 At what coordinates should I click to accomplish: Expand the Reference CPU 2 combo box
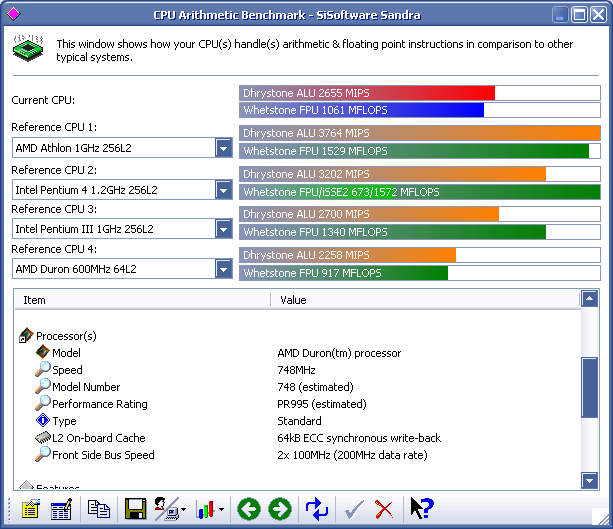(224, 189)
